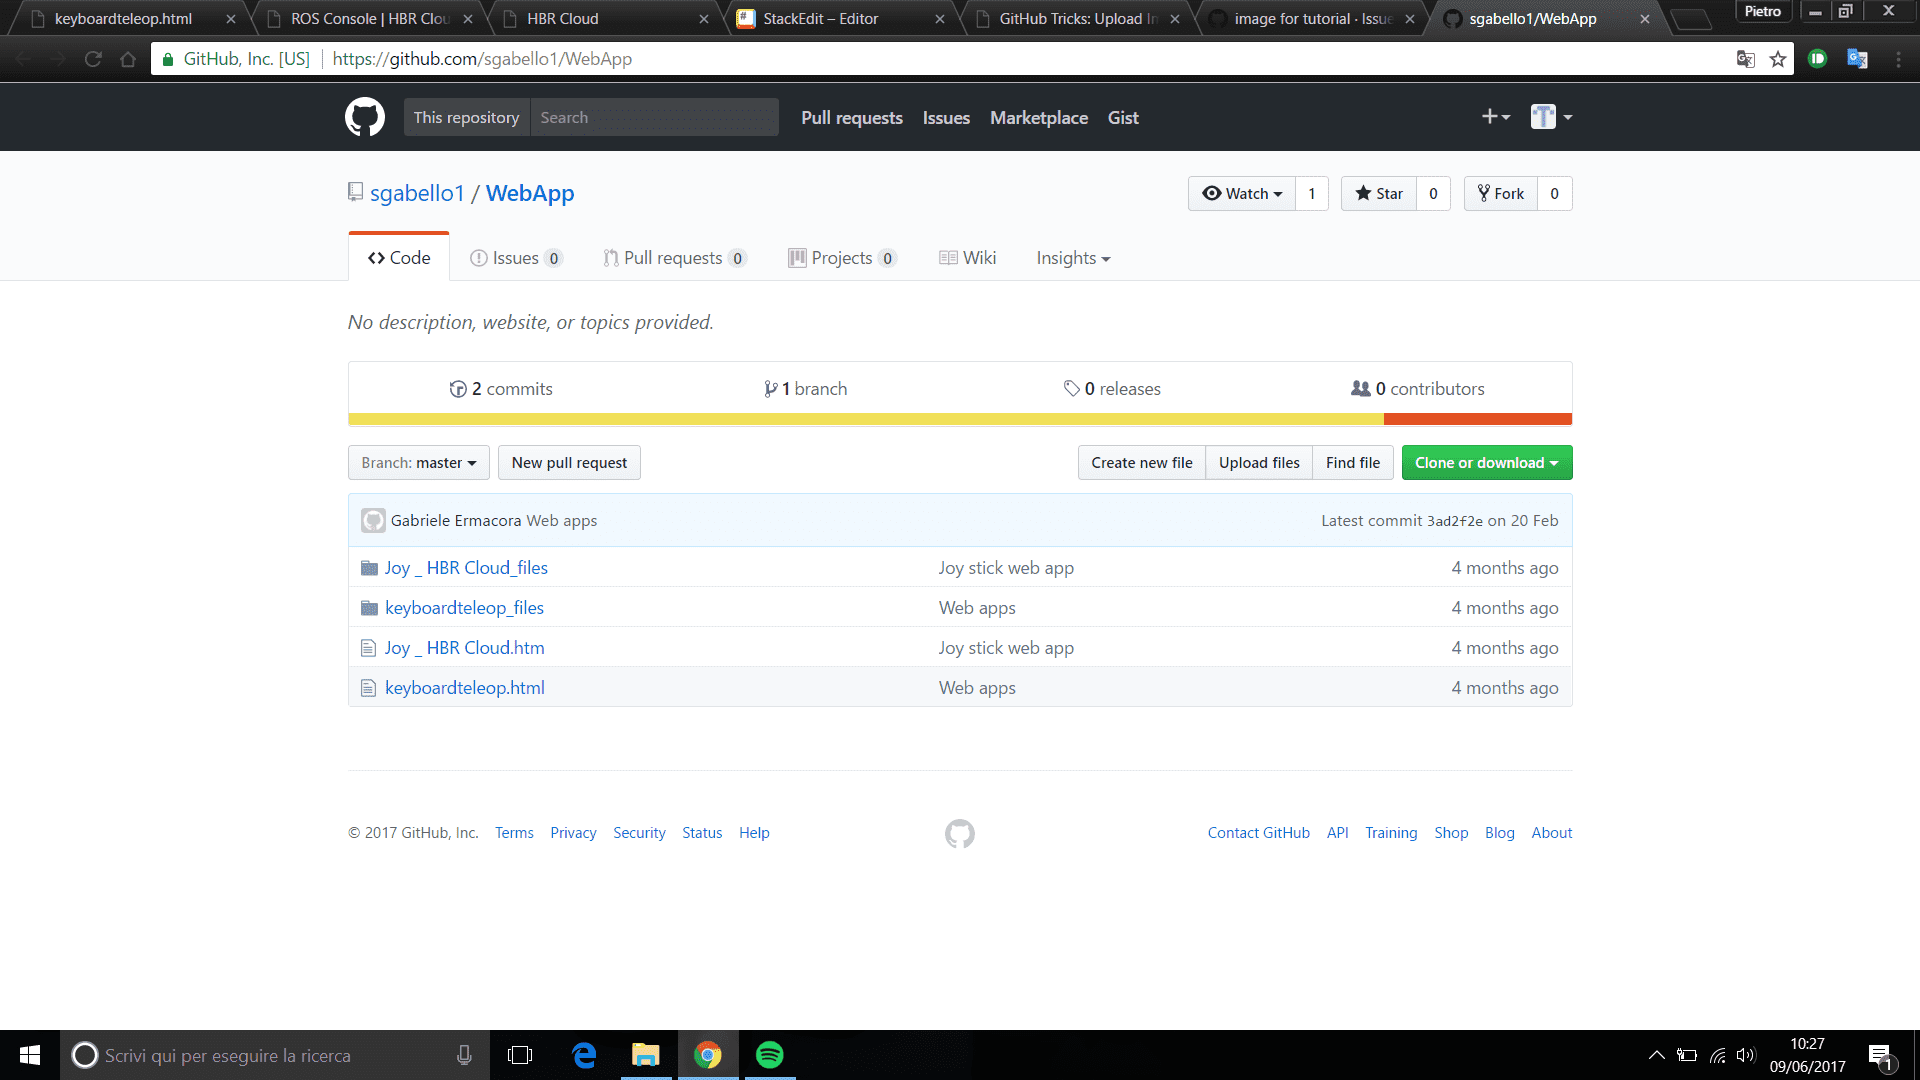1920x1080 pixels.
Task: Click the Google Translate icon in address bar
Action: coord(1745,59)
